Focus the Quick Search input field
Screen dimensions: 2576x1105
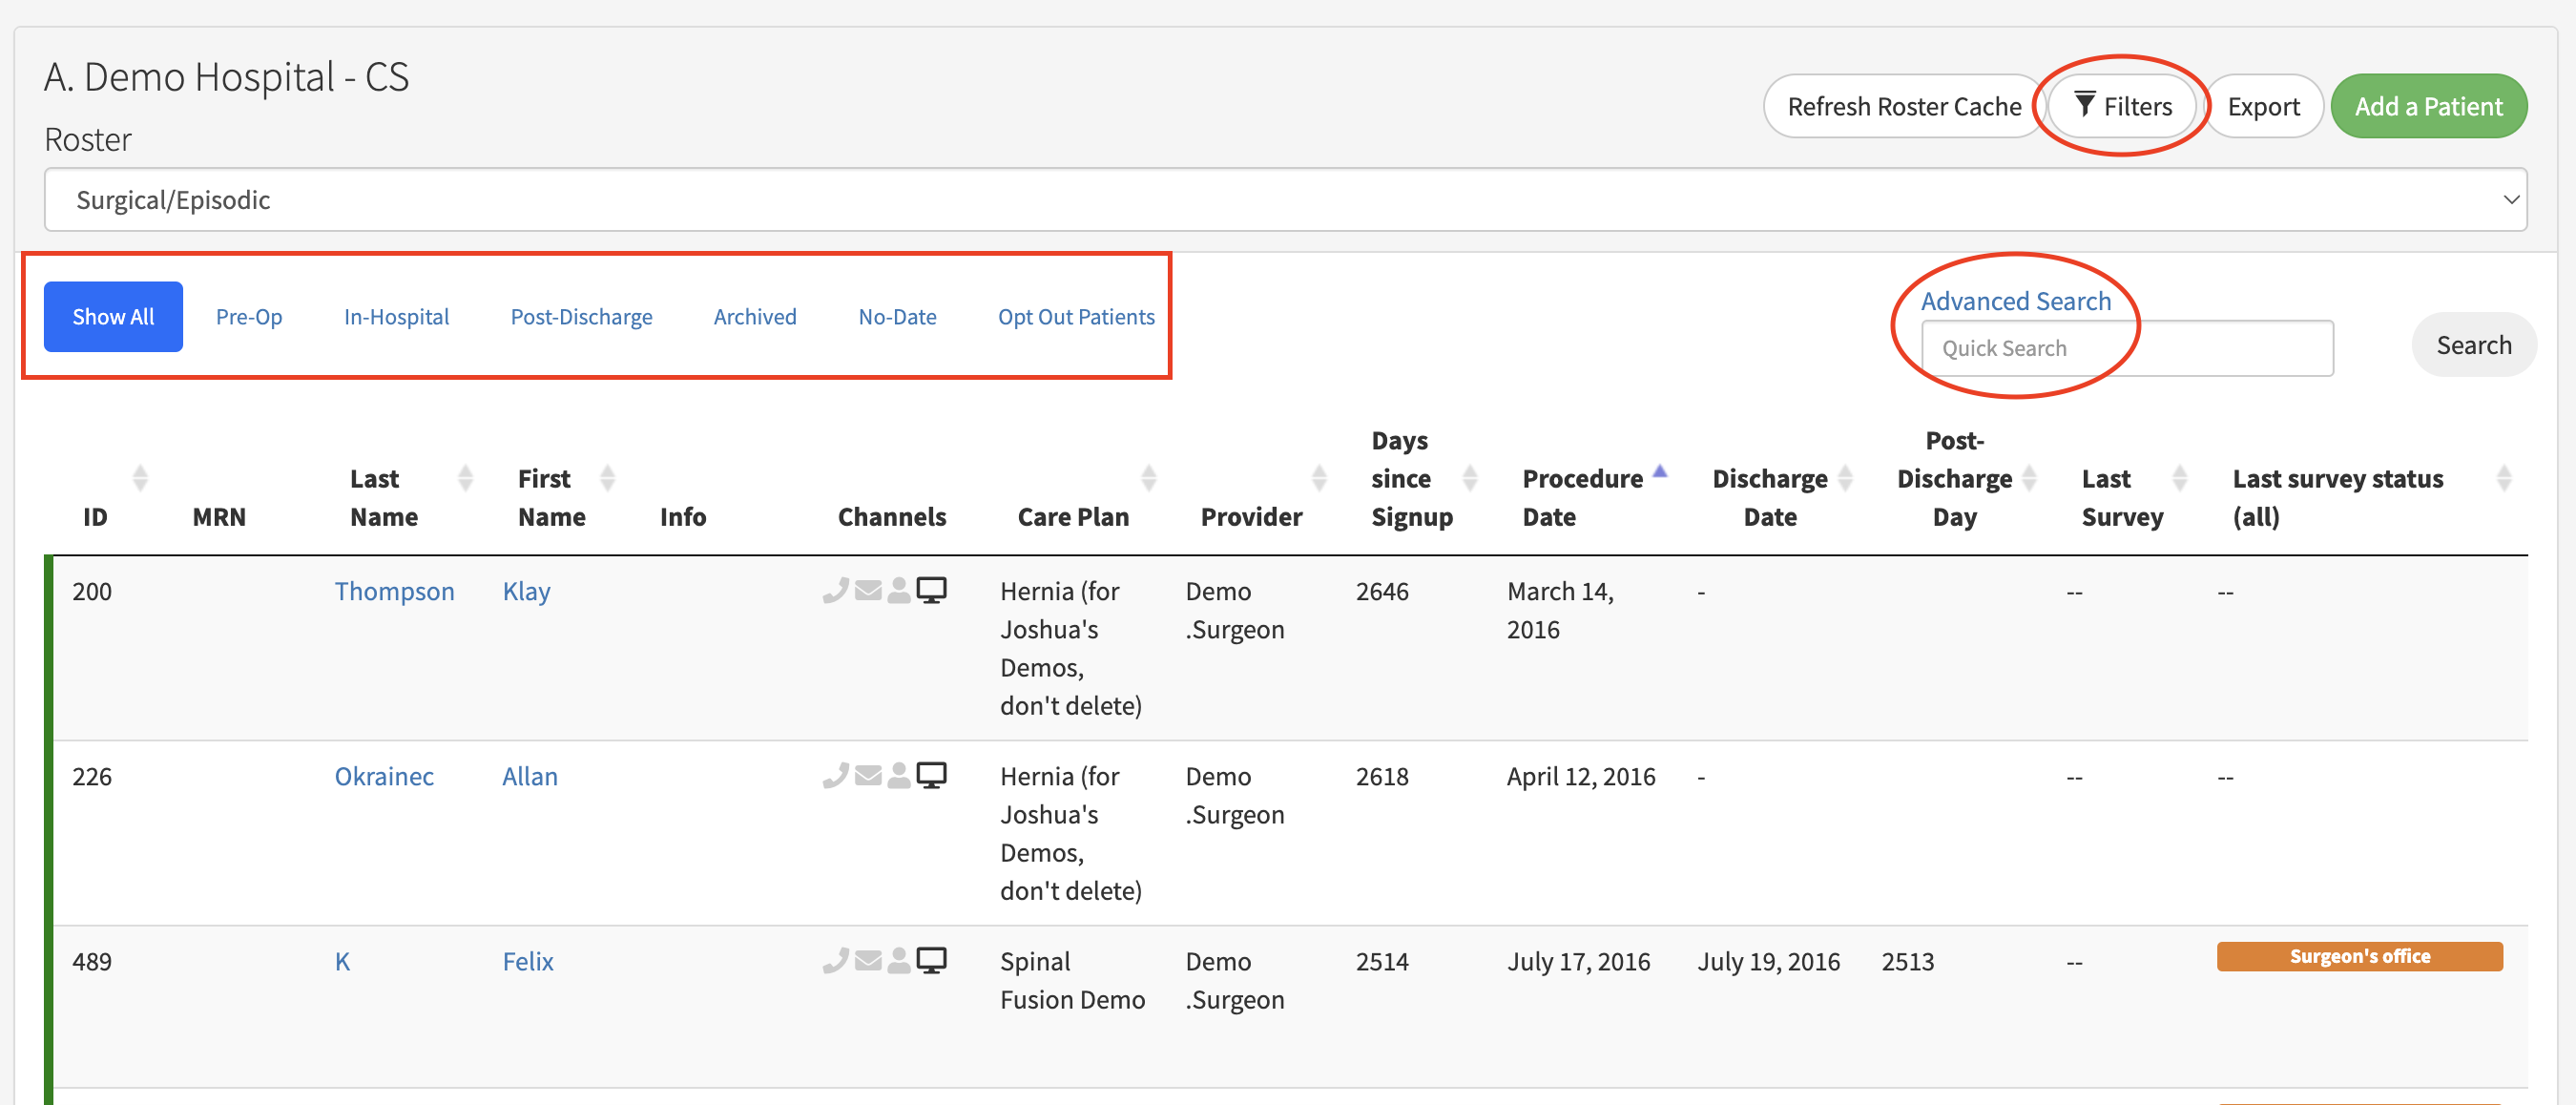[2127, 348]
